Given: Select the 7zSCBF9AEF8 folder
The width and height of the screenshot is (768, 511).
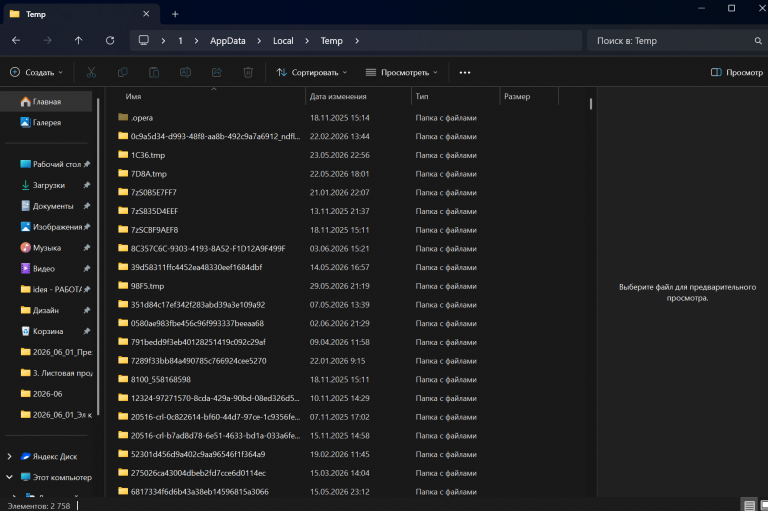Looking at the screenshot, I should tap(148, 230).
